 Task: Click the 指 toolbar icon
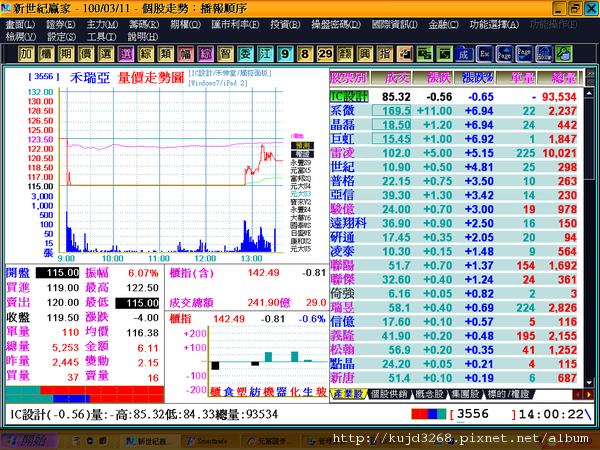385,54
